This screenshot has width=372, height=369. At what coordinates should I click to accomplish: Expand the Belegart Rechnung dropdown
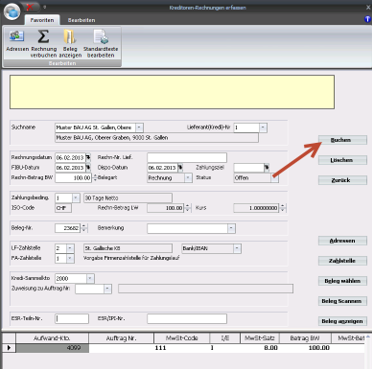tap(188, 178)
